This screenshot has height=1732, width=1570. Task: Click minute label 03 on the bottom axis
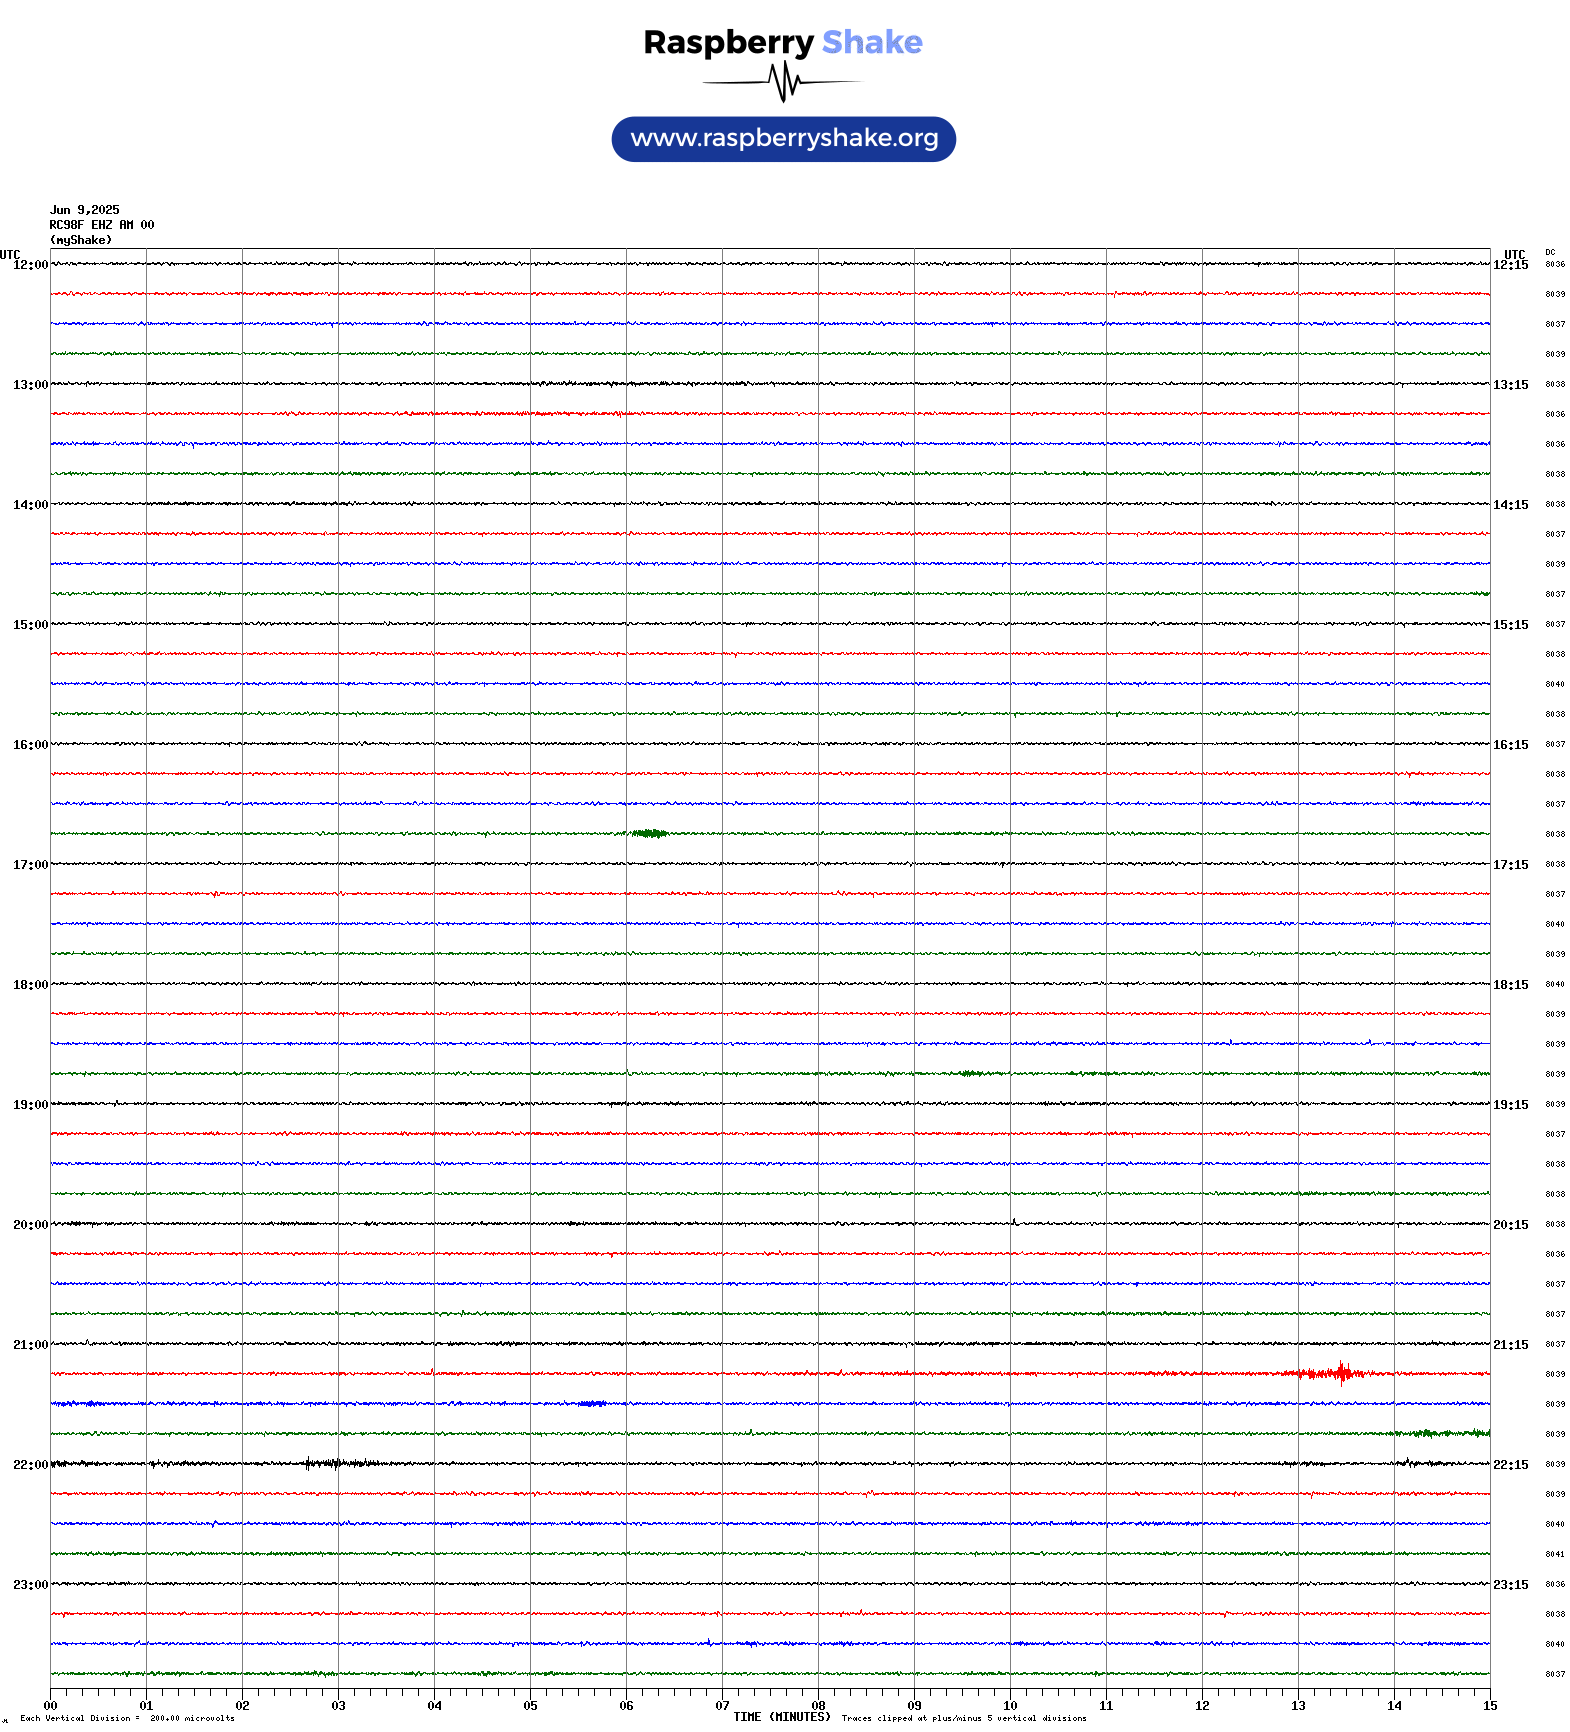point(338,1706)
